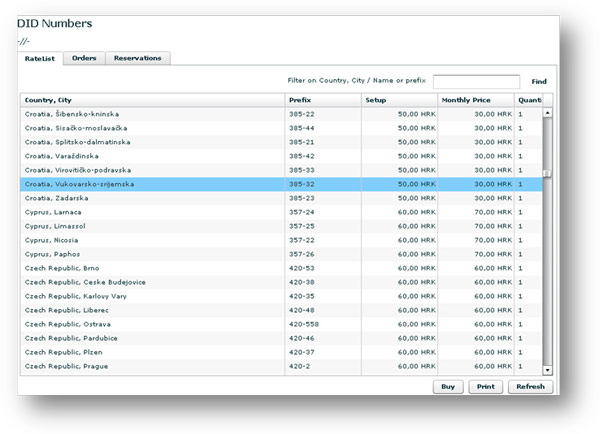Select row Croatia, Varaždinska
The height and width of the screenshot is (434, 600).
(281, 156)
